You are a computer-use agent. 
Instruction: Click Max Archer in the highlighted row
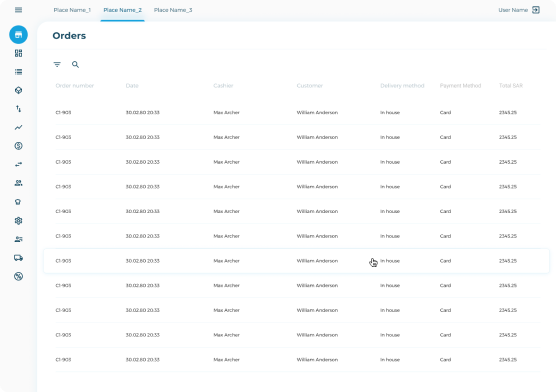click(226, 261)
